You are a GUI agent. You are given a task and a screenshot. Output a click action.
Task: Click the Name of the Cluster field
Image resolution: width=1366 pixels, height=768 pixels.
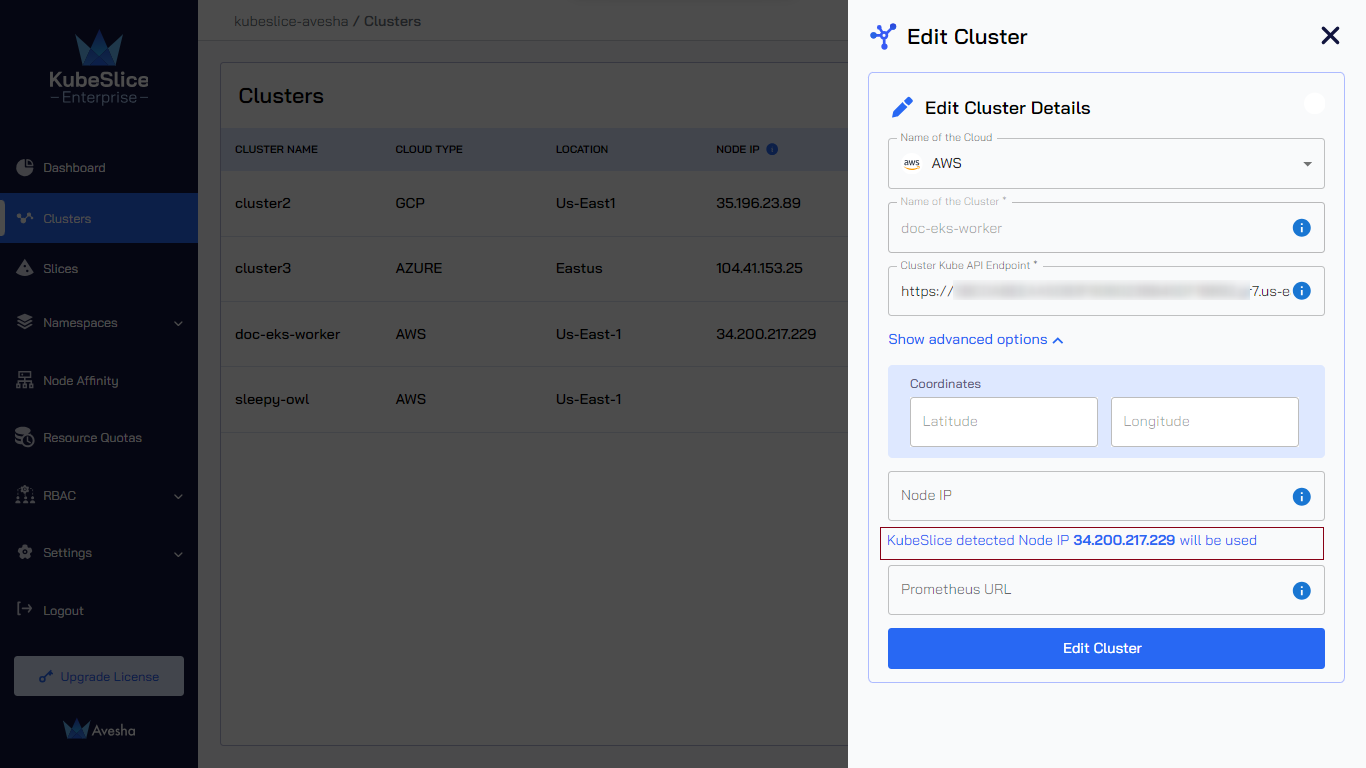pyautogui.click(x=1106, y=228)
